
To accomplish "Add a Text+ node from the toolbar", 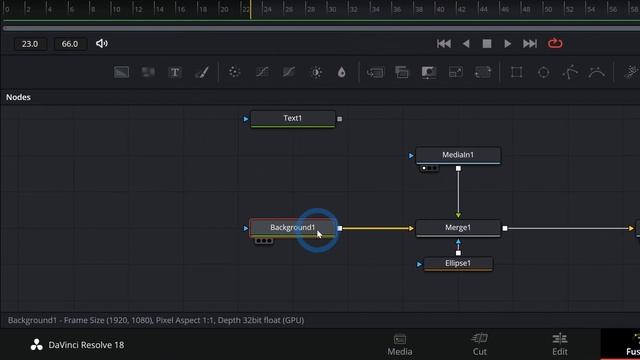I will point(175,72).
